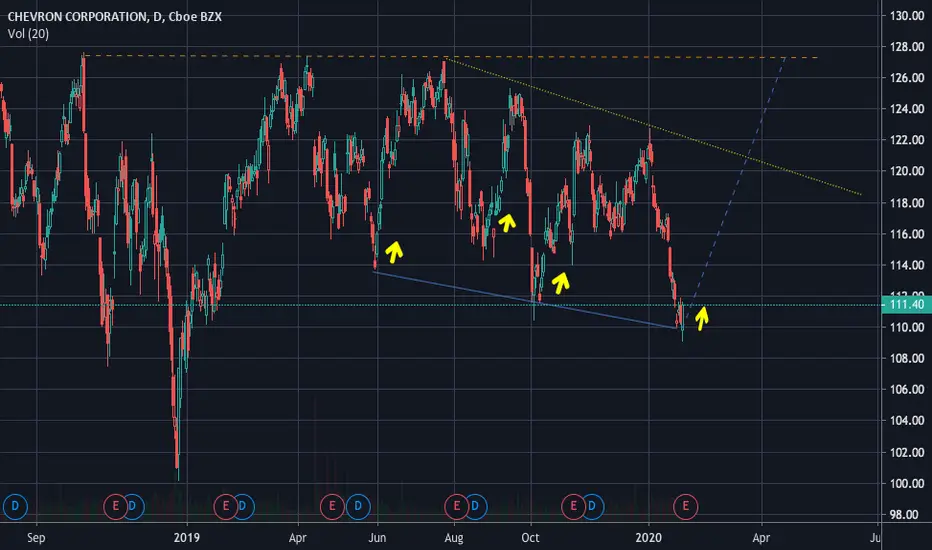This screenshot has height=550, width=932.
Task: Click the 100.00 price axis label
Action: tap(907, 483)
